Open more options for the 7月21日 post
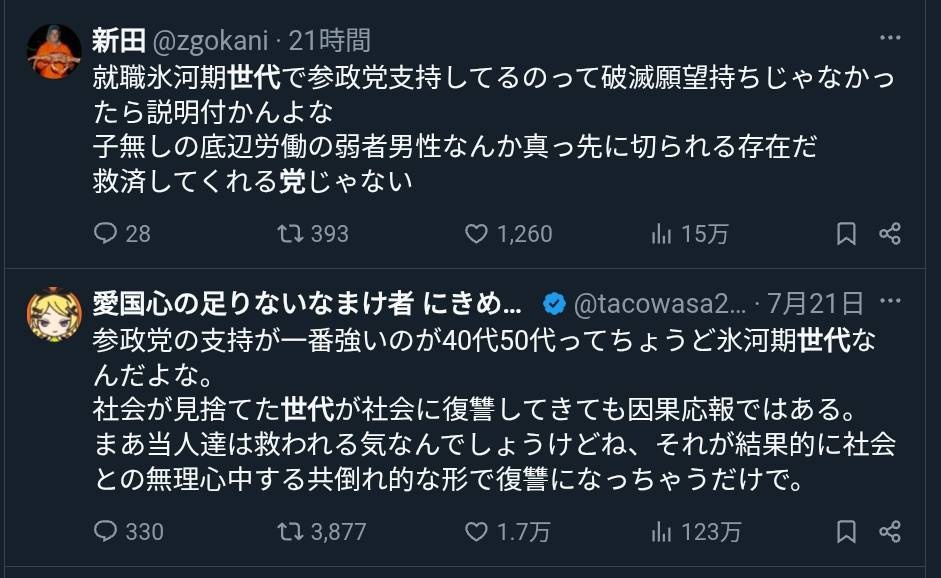 (x=890, y=303)
